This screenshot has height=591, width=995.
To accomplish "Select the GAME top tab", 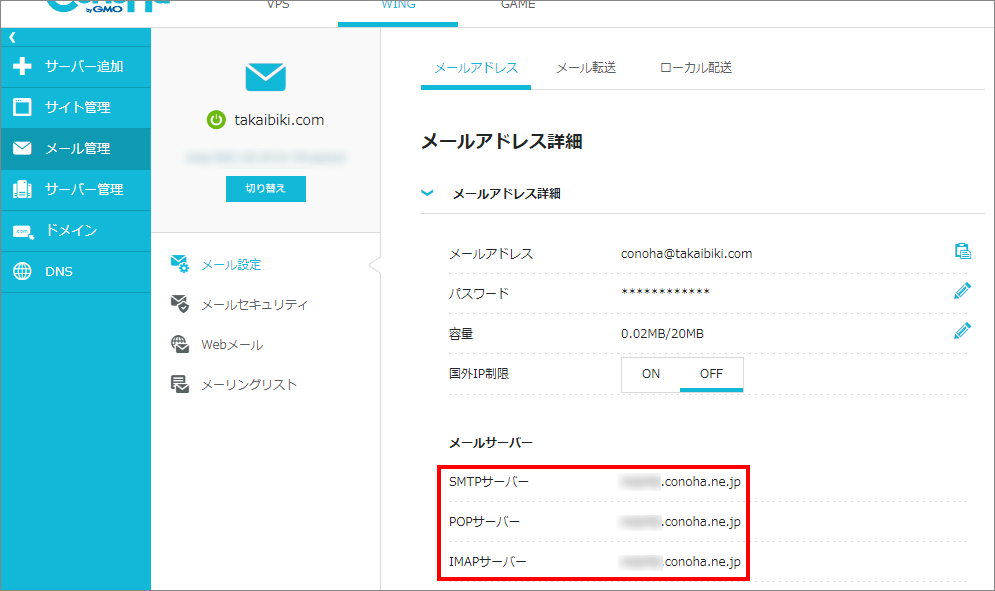I will (x=518, y=6).
